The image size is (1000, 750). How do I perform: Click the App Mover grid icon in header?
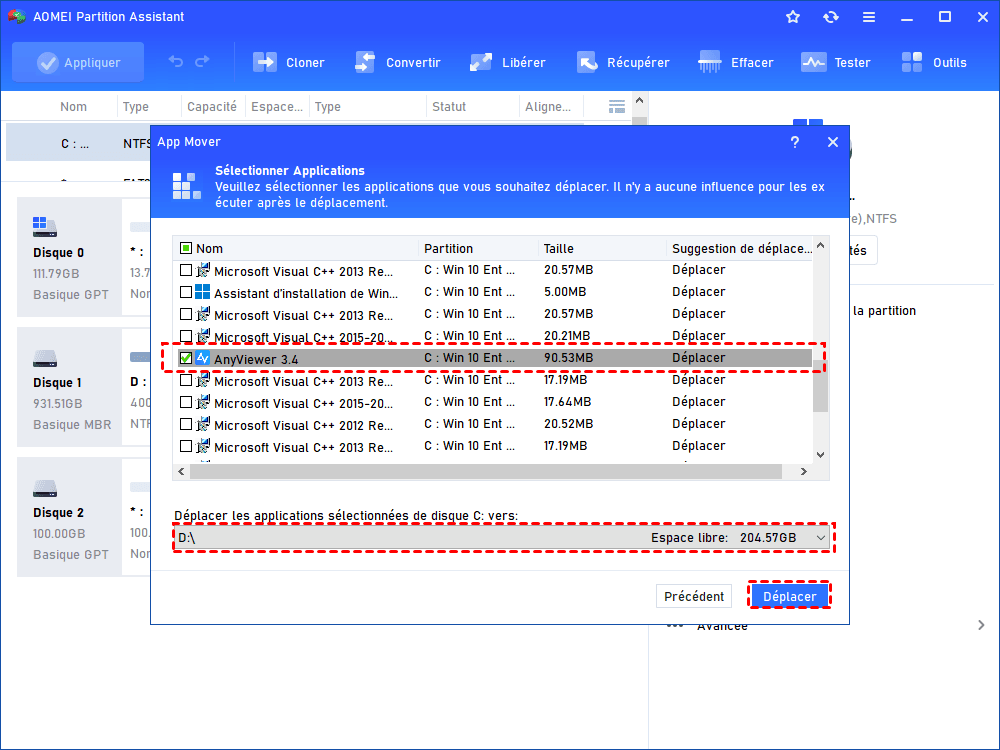pos(187,186)
